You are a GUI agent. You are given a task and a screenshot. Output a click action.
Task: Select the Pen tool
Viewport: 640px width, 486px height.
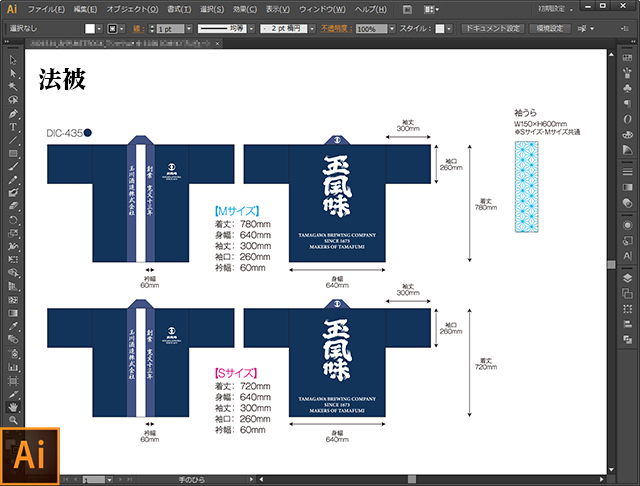pos(13,113)
